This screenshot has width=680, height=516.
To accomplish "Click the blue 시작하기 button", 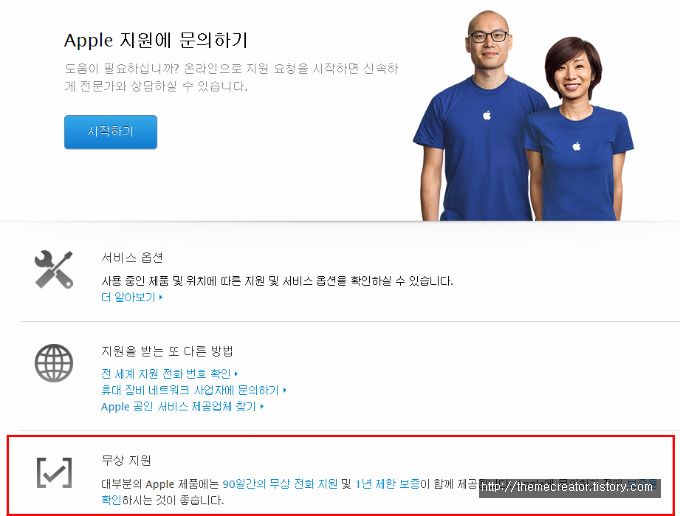I will coord(111,132).
